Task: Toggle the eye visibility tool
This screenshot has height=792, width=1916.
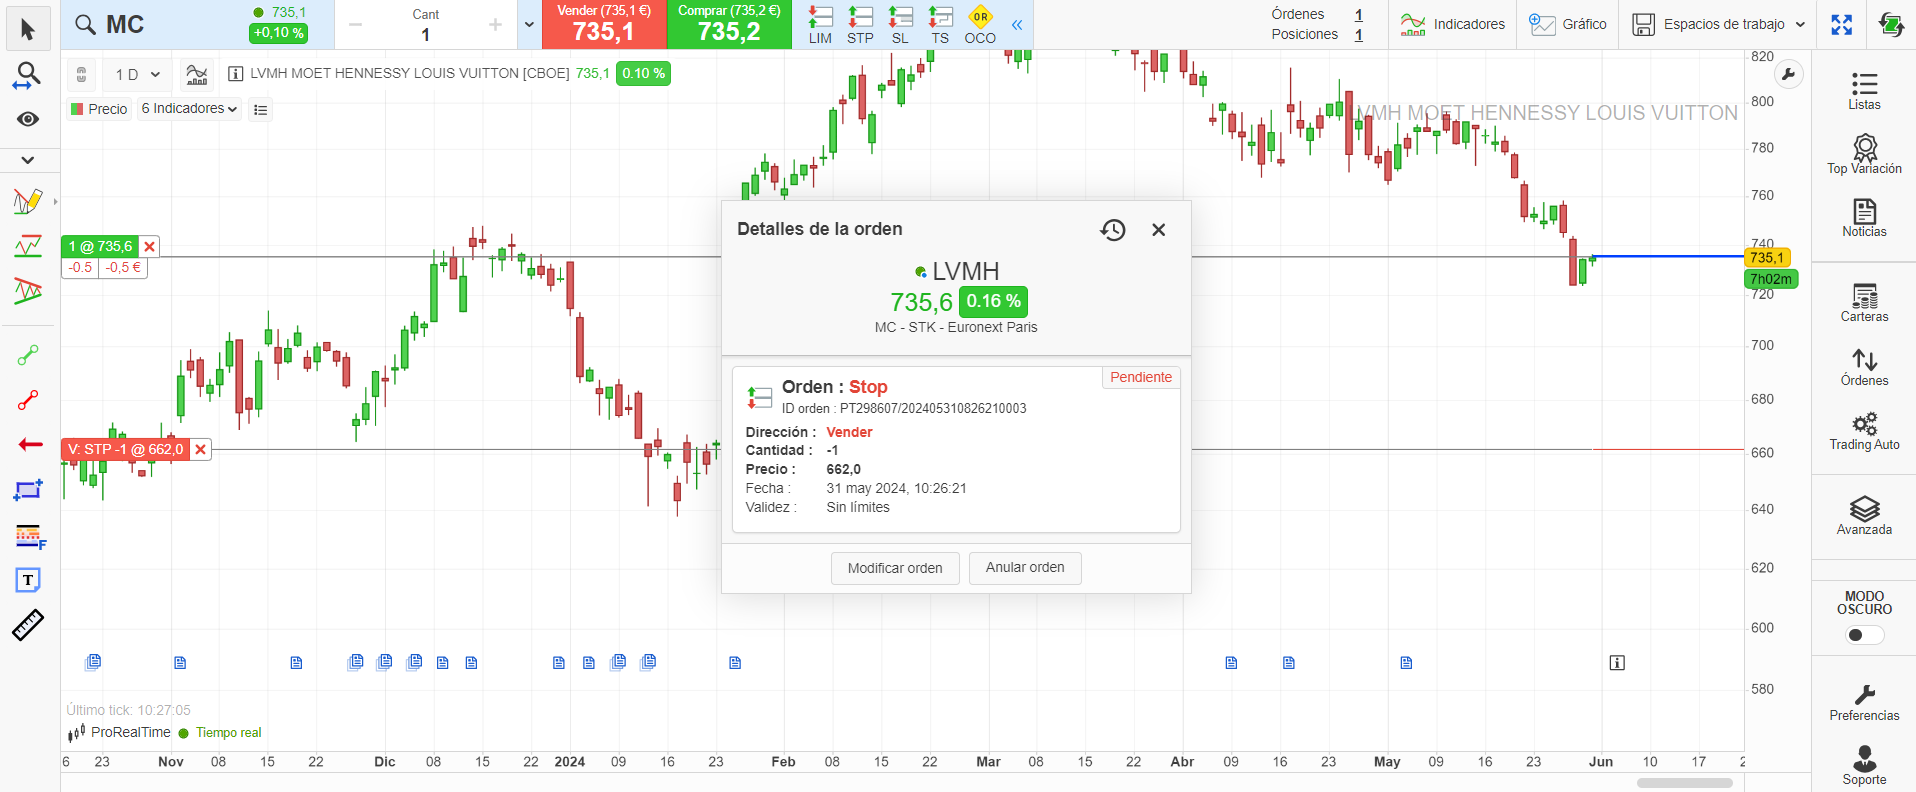Action: (x=28, y=119)
